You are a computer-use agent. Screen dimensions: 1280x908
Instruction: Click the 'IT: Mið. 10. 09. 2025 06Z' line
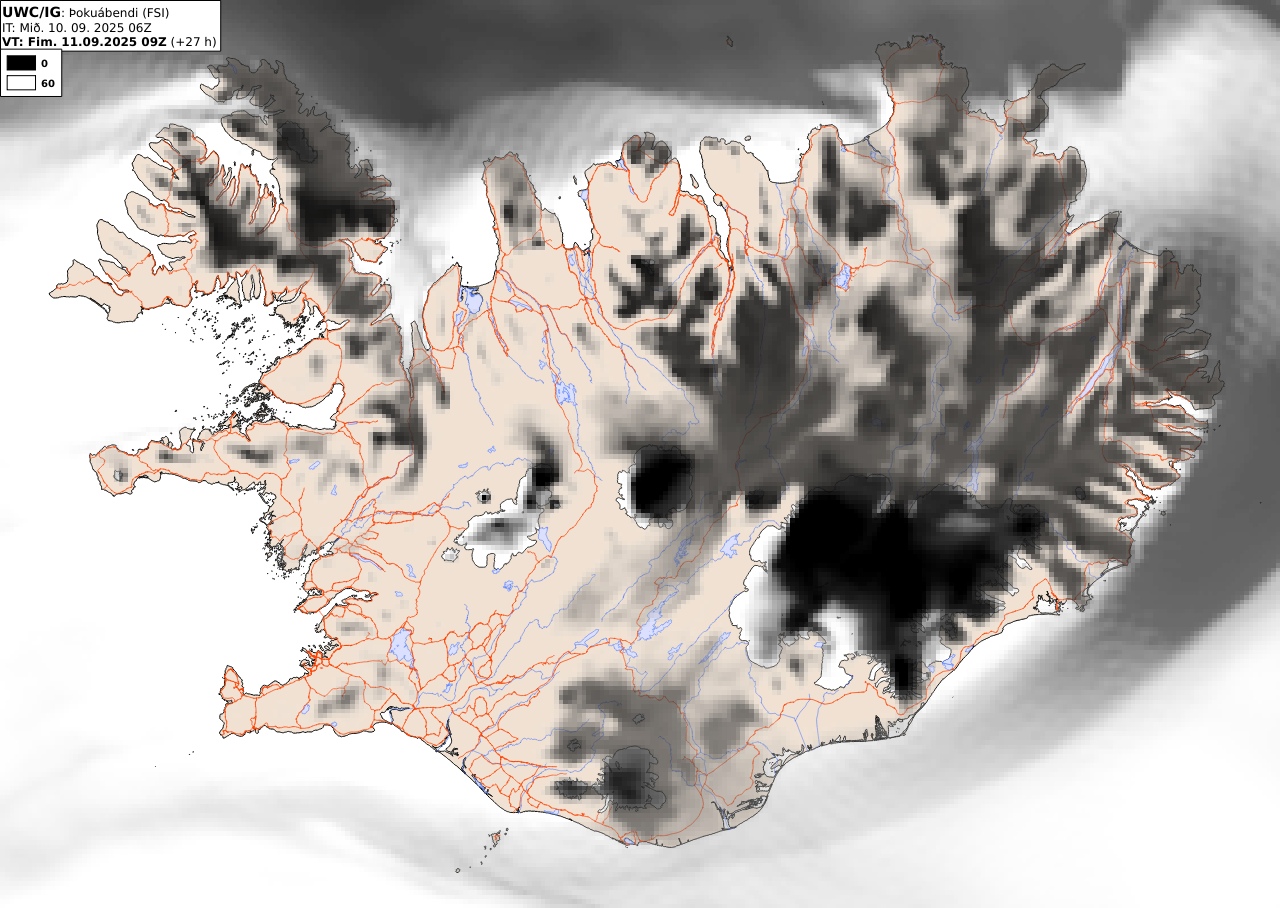(79, 27)
